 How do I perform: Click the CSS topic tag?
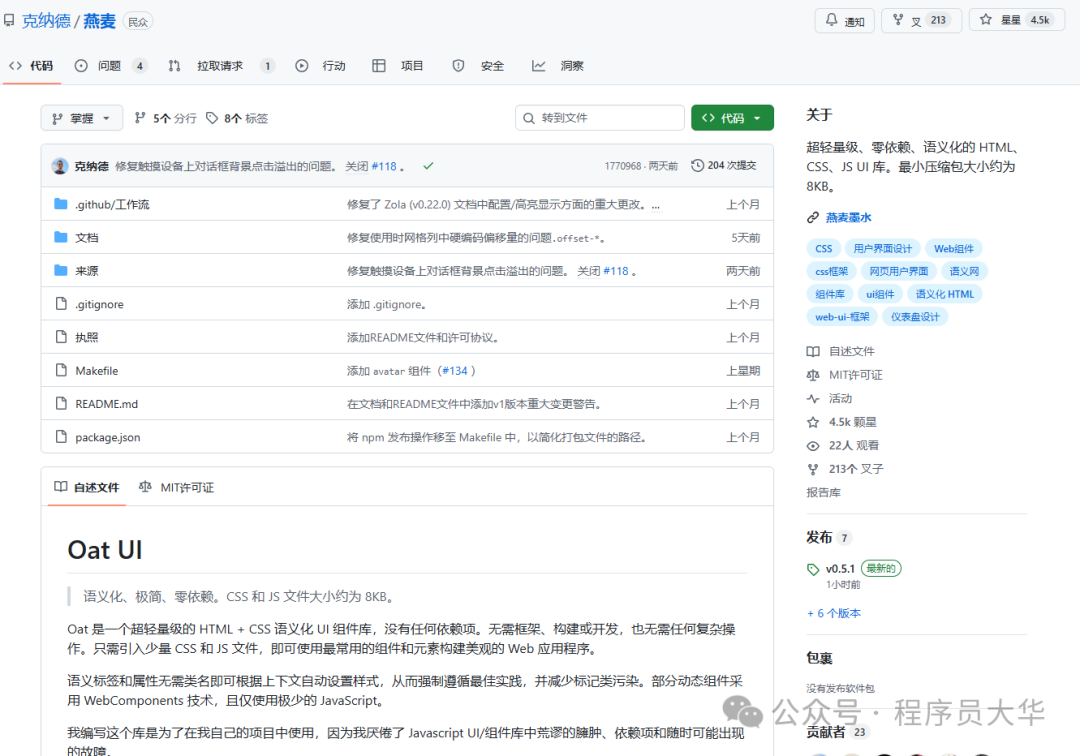(823, 248)
